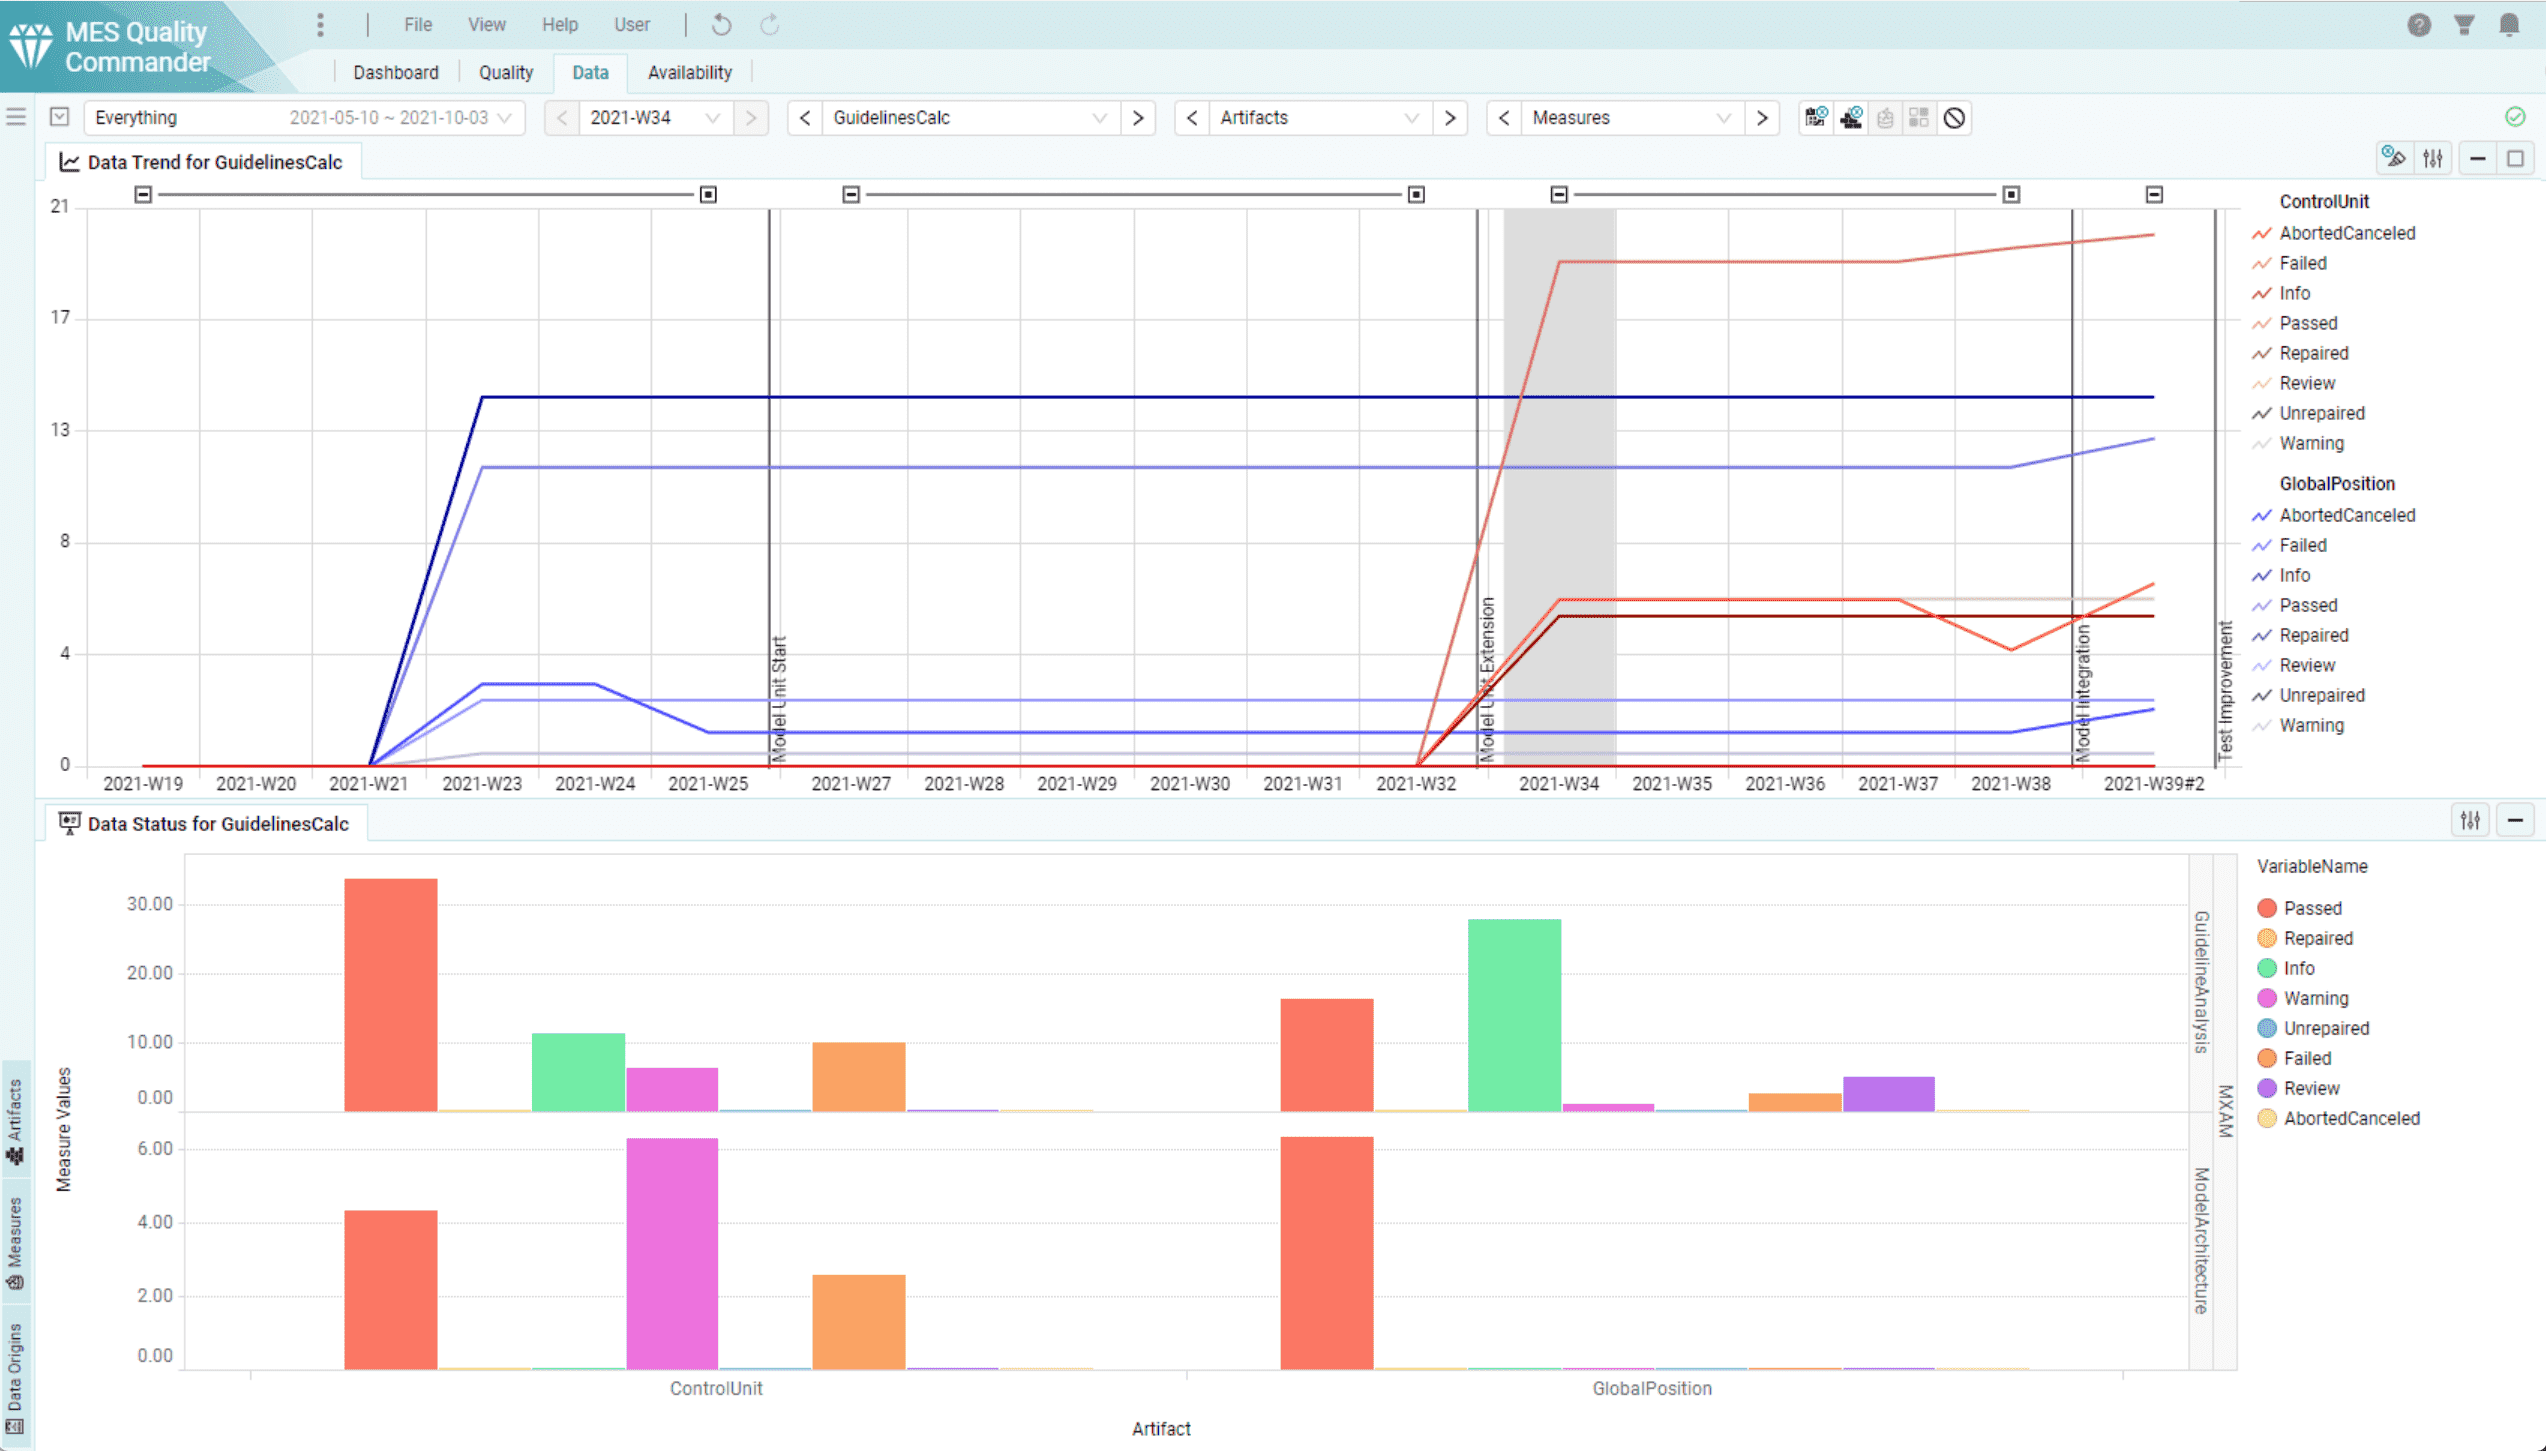
Task: Switch to the Quality tab
Action: [x=505, y=73]
